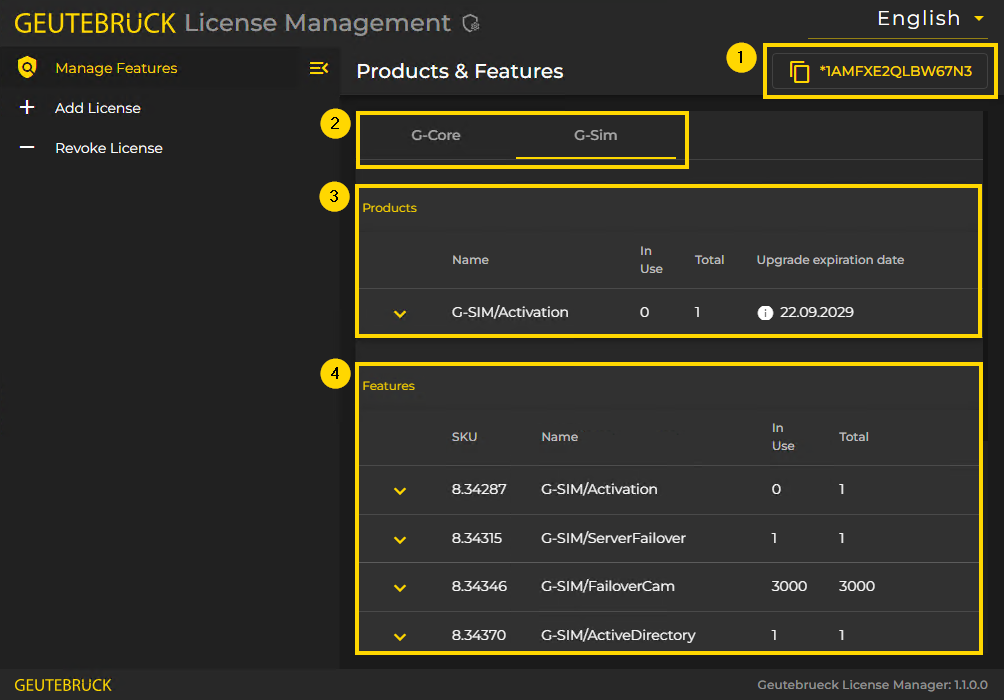This screenshot has height=700, width=1004.
Task: Click the SKU column header in Features
Action: (x=464, y=436)
